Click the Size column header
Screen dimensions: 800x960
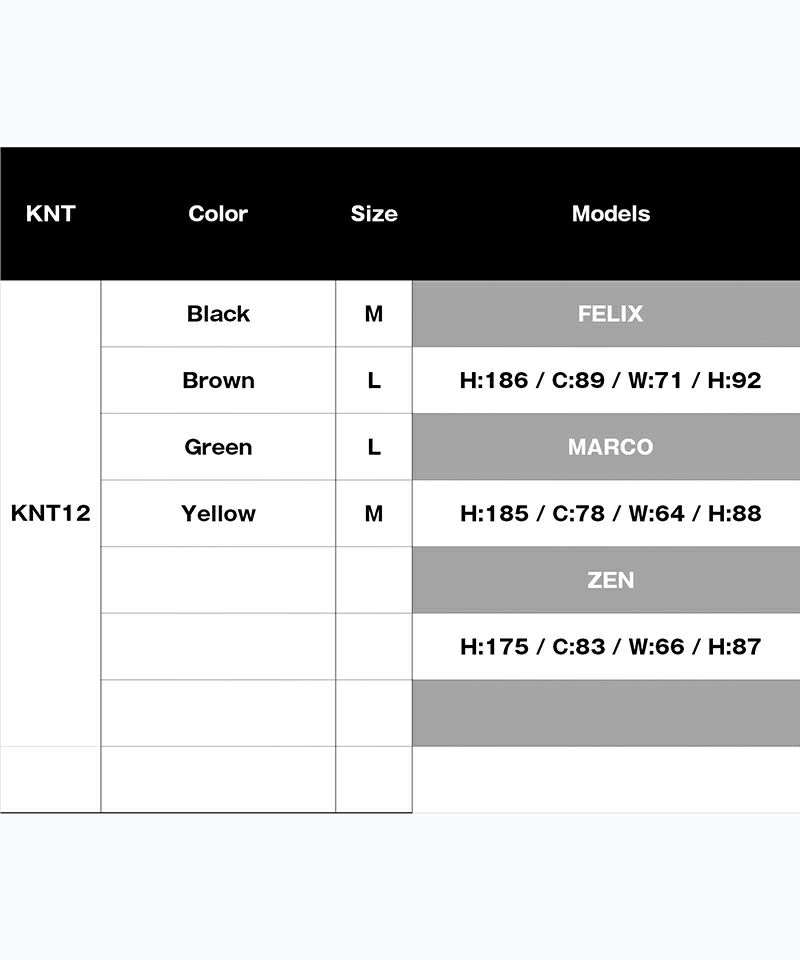[374, 213]
